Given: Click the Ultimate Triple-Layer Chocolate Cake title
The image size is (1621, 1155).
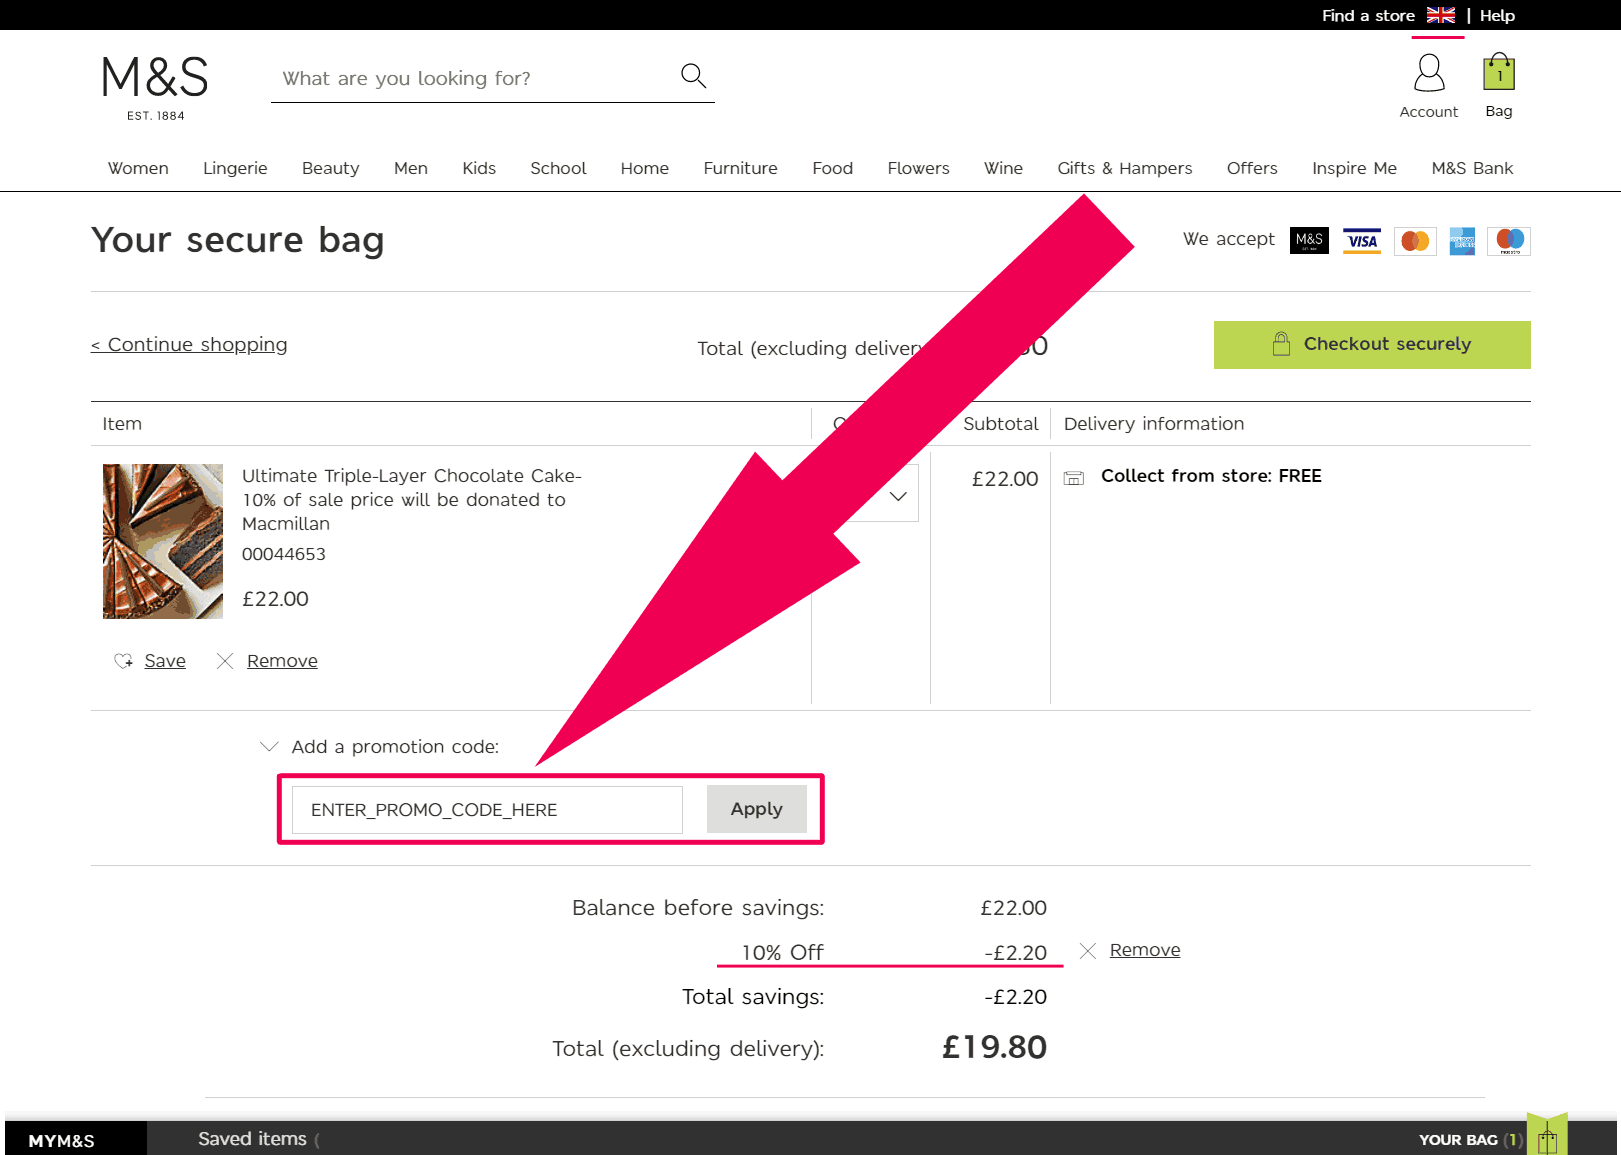Looking at the screenshot, I should (412, 500).
